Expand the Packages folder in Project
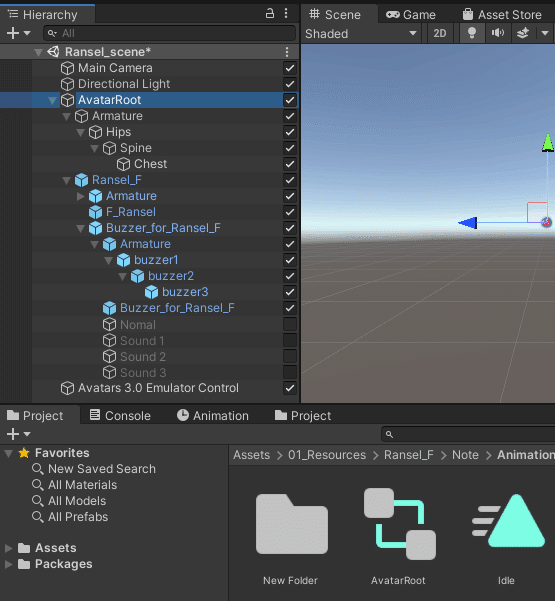The image size is (555, 601). (8, 564)
